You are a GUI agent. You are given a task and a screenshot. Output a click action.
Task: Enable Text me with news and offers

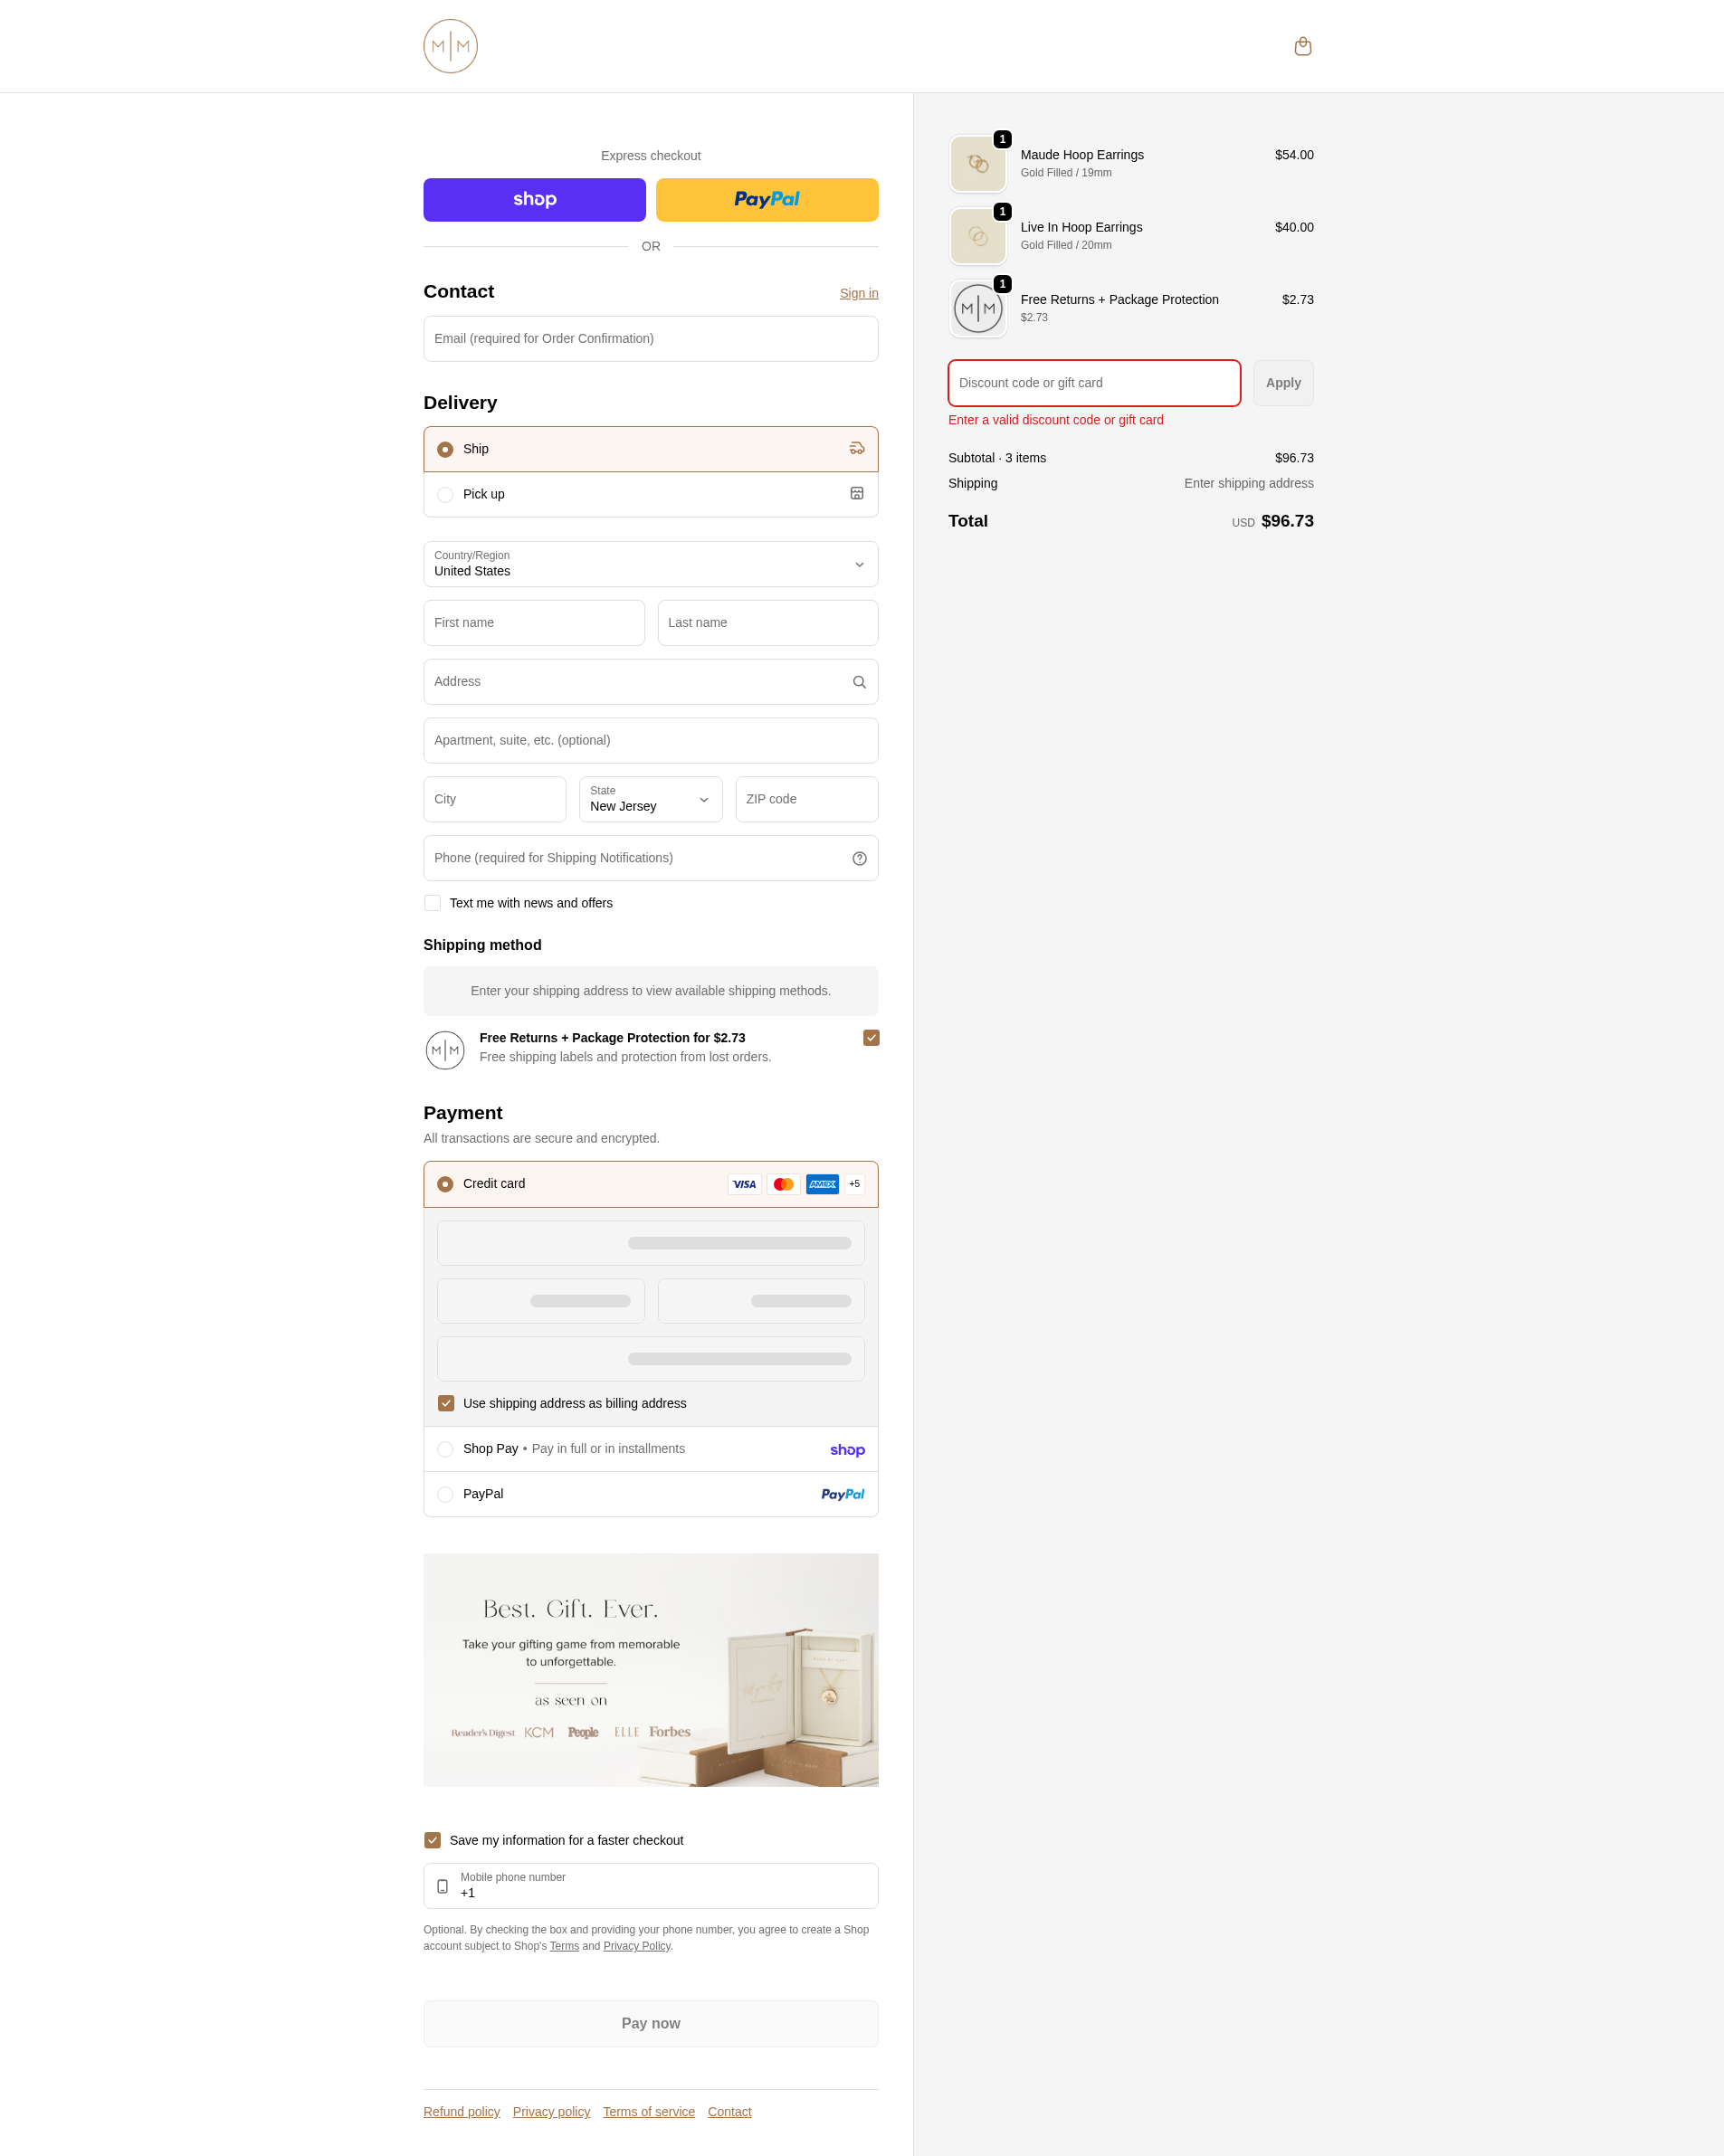pos(432,903)
